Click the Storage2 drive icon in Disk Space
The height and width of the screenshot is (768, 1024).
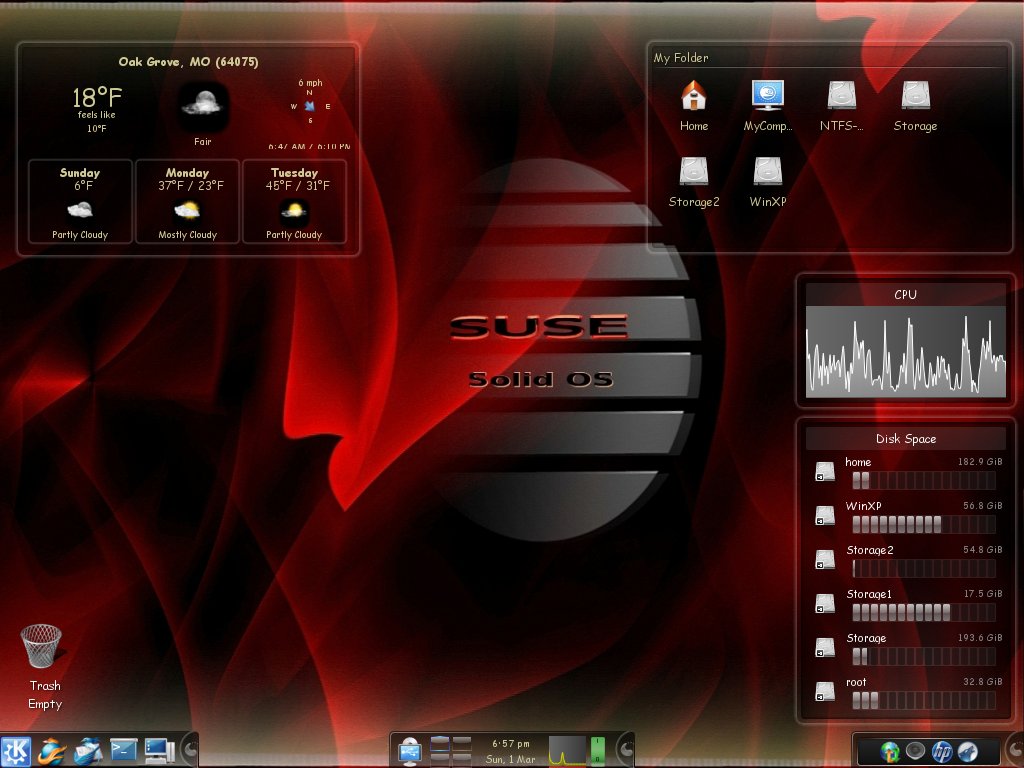[x=825, y=560]
